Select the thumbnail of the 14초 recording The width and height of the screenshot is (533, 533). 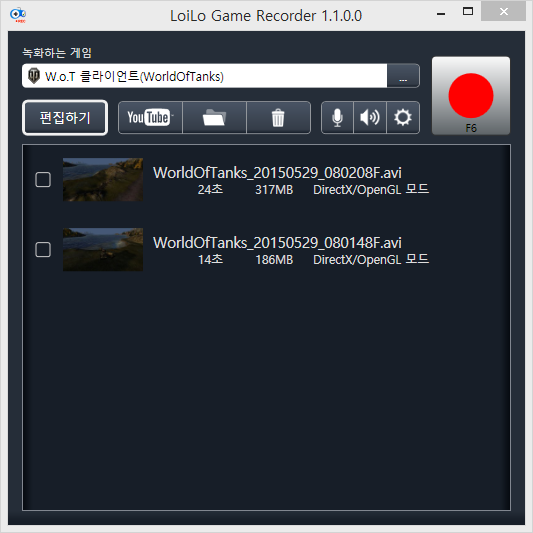(103, 250)
